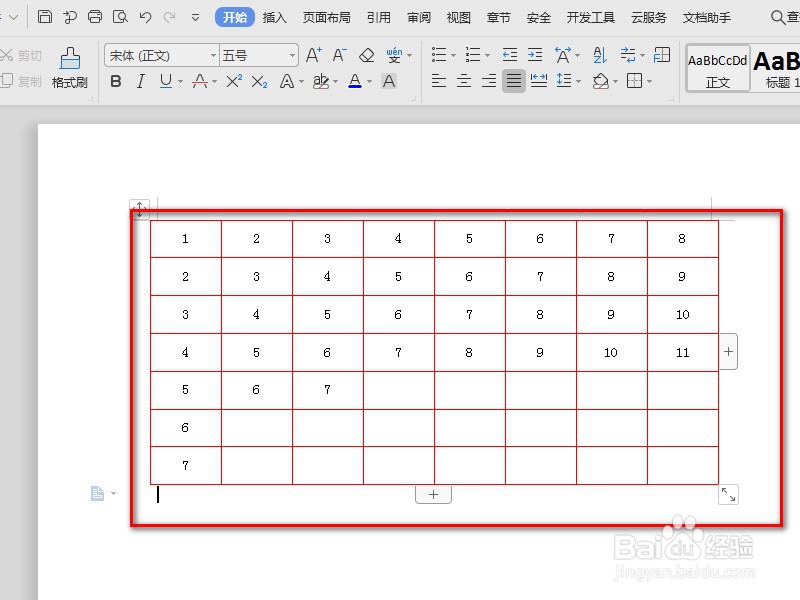The height and width of the screenshot is (600, 800).
Task: Apply text highlight color
Action: tap(320, 81)
